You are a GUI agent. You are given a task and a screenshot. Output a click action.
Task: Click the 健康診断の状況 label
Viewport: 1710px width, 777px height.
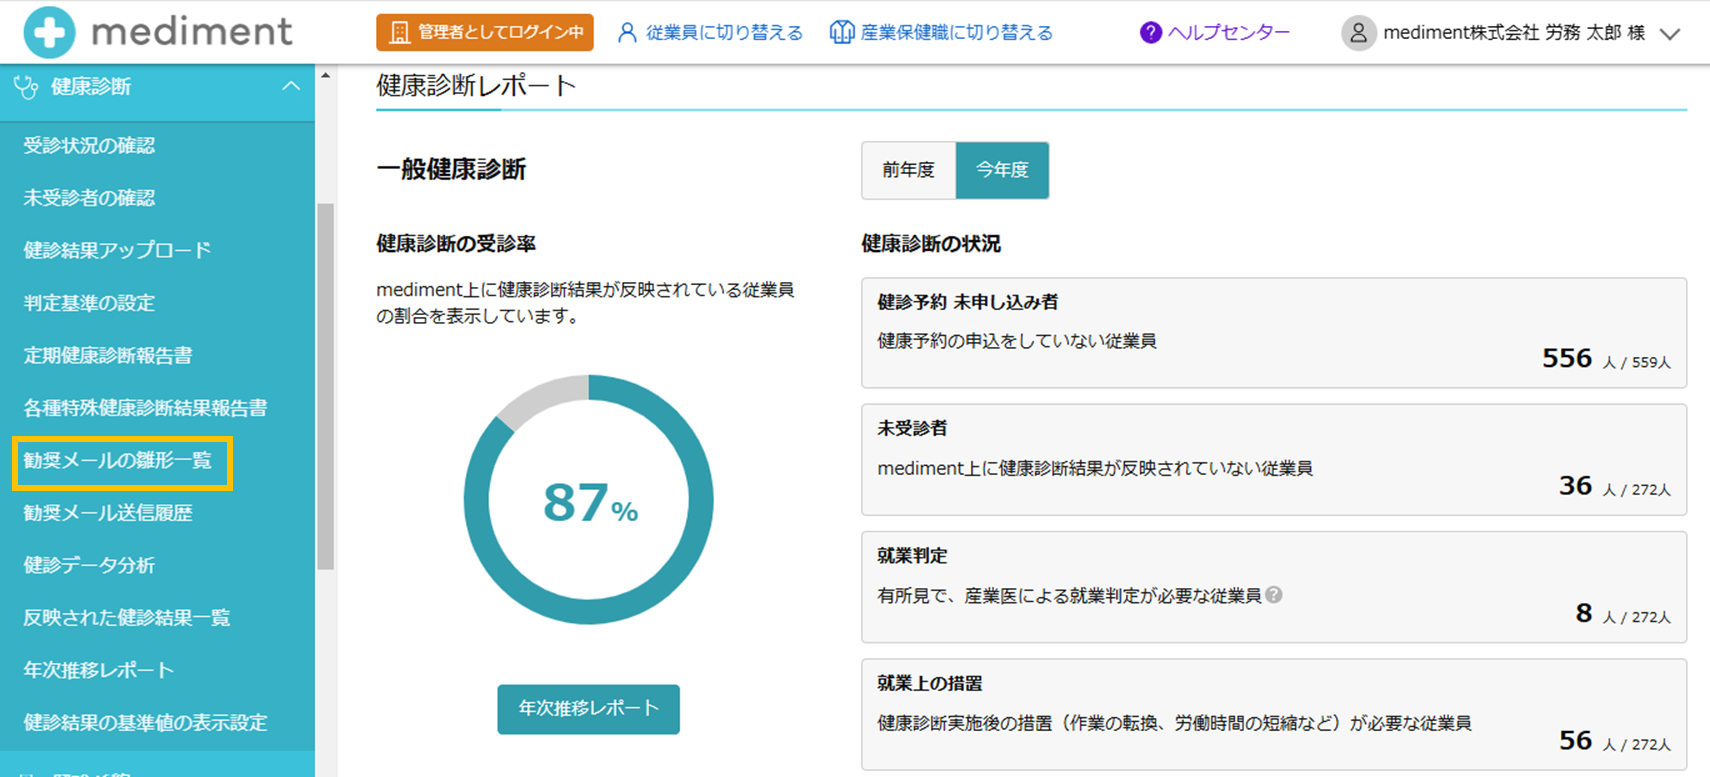tap(931, 244)
